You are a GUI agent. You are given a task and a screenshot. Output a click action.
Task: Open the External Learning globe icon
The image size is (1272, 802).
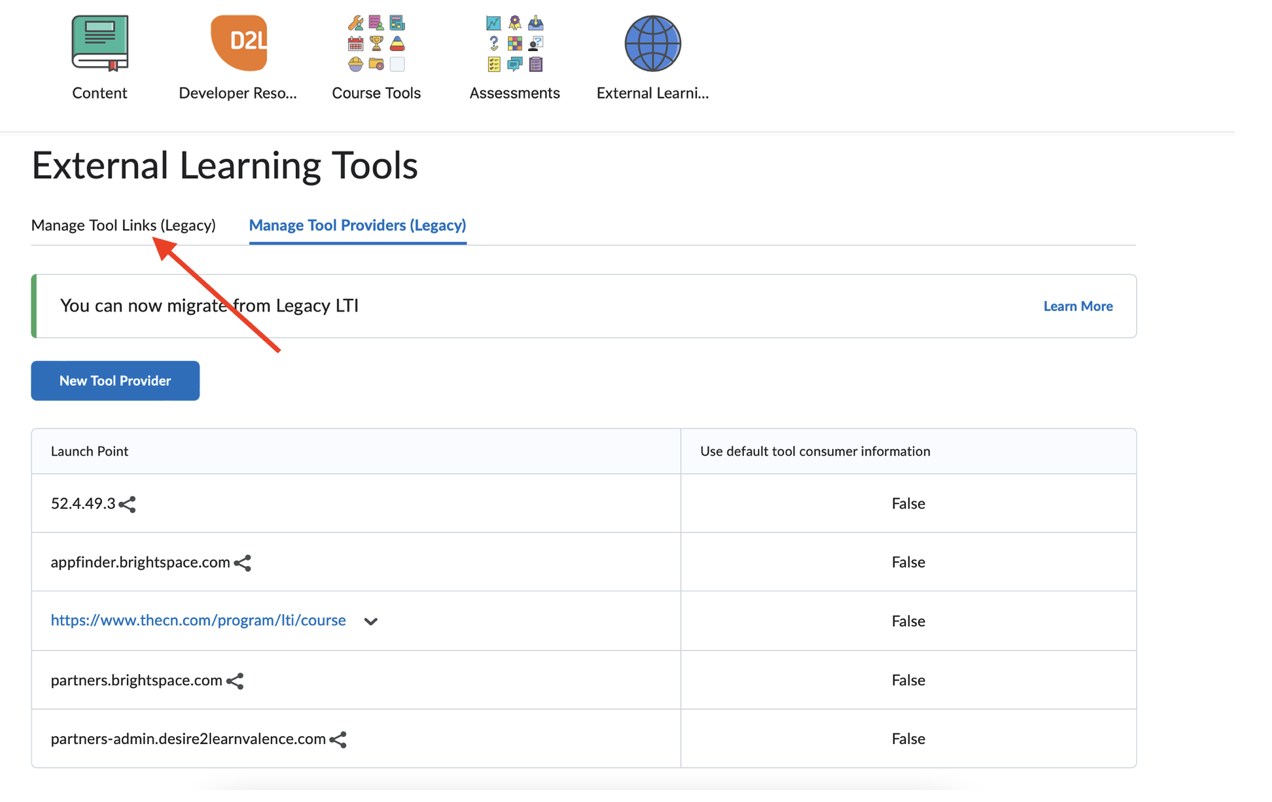click(652, 44)
